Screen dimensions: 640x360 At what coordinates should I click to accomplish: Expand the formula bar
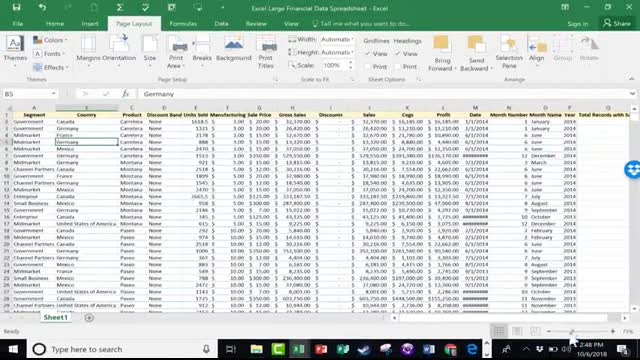[x=632, y=94]
